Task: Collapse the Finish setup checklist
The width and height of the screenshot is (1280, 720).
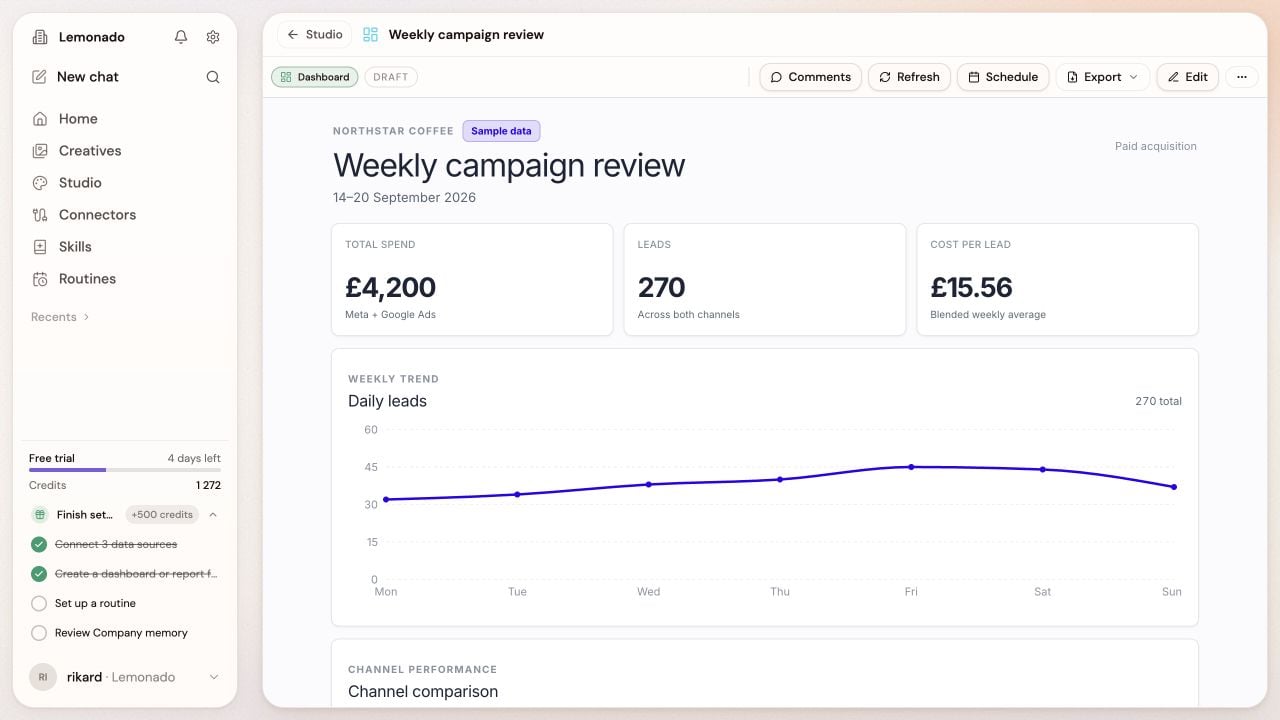Action: [x=213, y=515]
